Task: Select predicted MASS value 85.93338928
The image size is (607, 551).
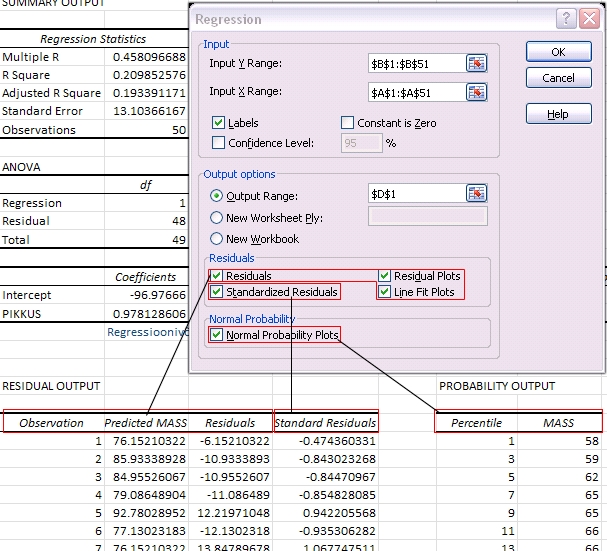Action: 147,459
